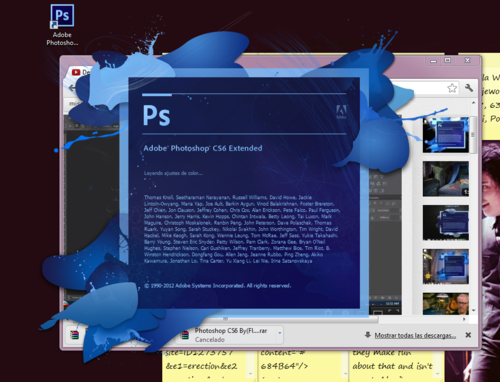Open the second suggested video thumbnail
The height and width of the screenshot is (382, 500).
tap(446, 179)
